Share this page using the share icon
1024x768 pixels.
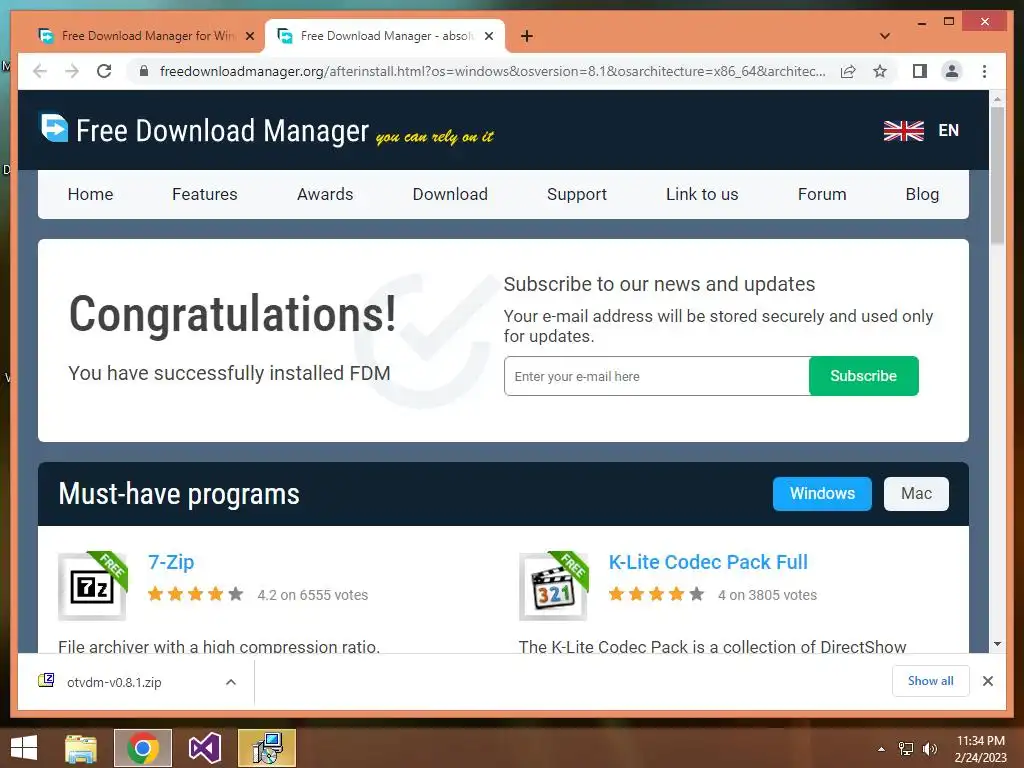coord(848,71)
